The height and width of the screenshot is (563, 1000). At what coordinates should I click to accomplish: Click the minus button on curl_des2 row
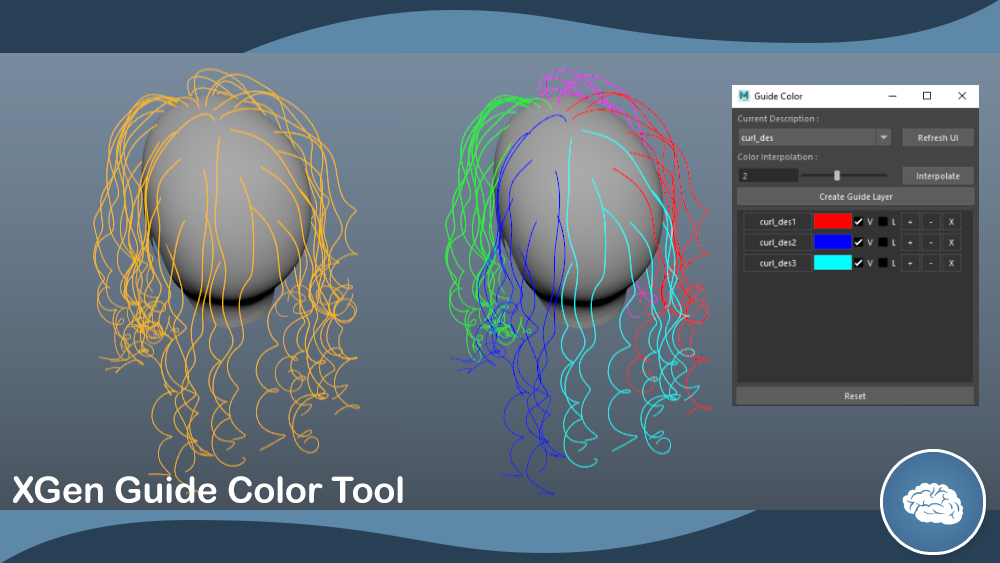931,242
